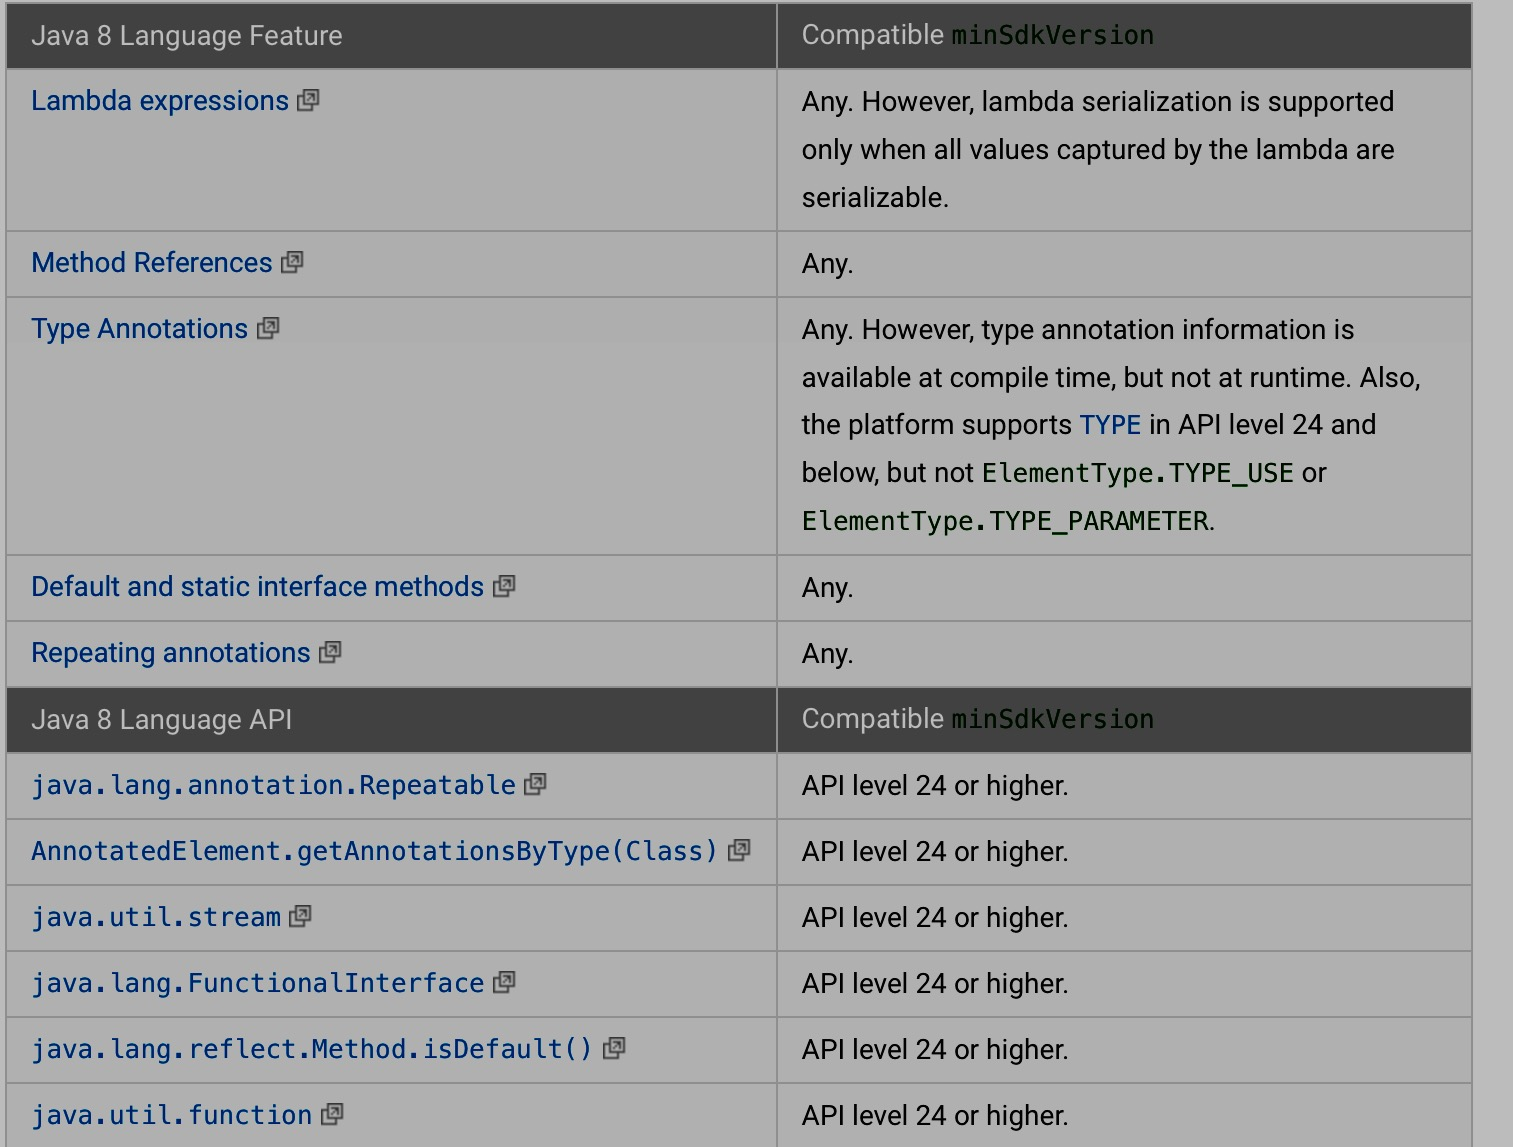The image size is (1513, 1147).
Task: Open the Type Annotations link
Action: [140, 329]
